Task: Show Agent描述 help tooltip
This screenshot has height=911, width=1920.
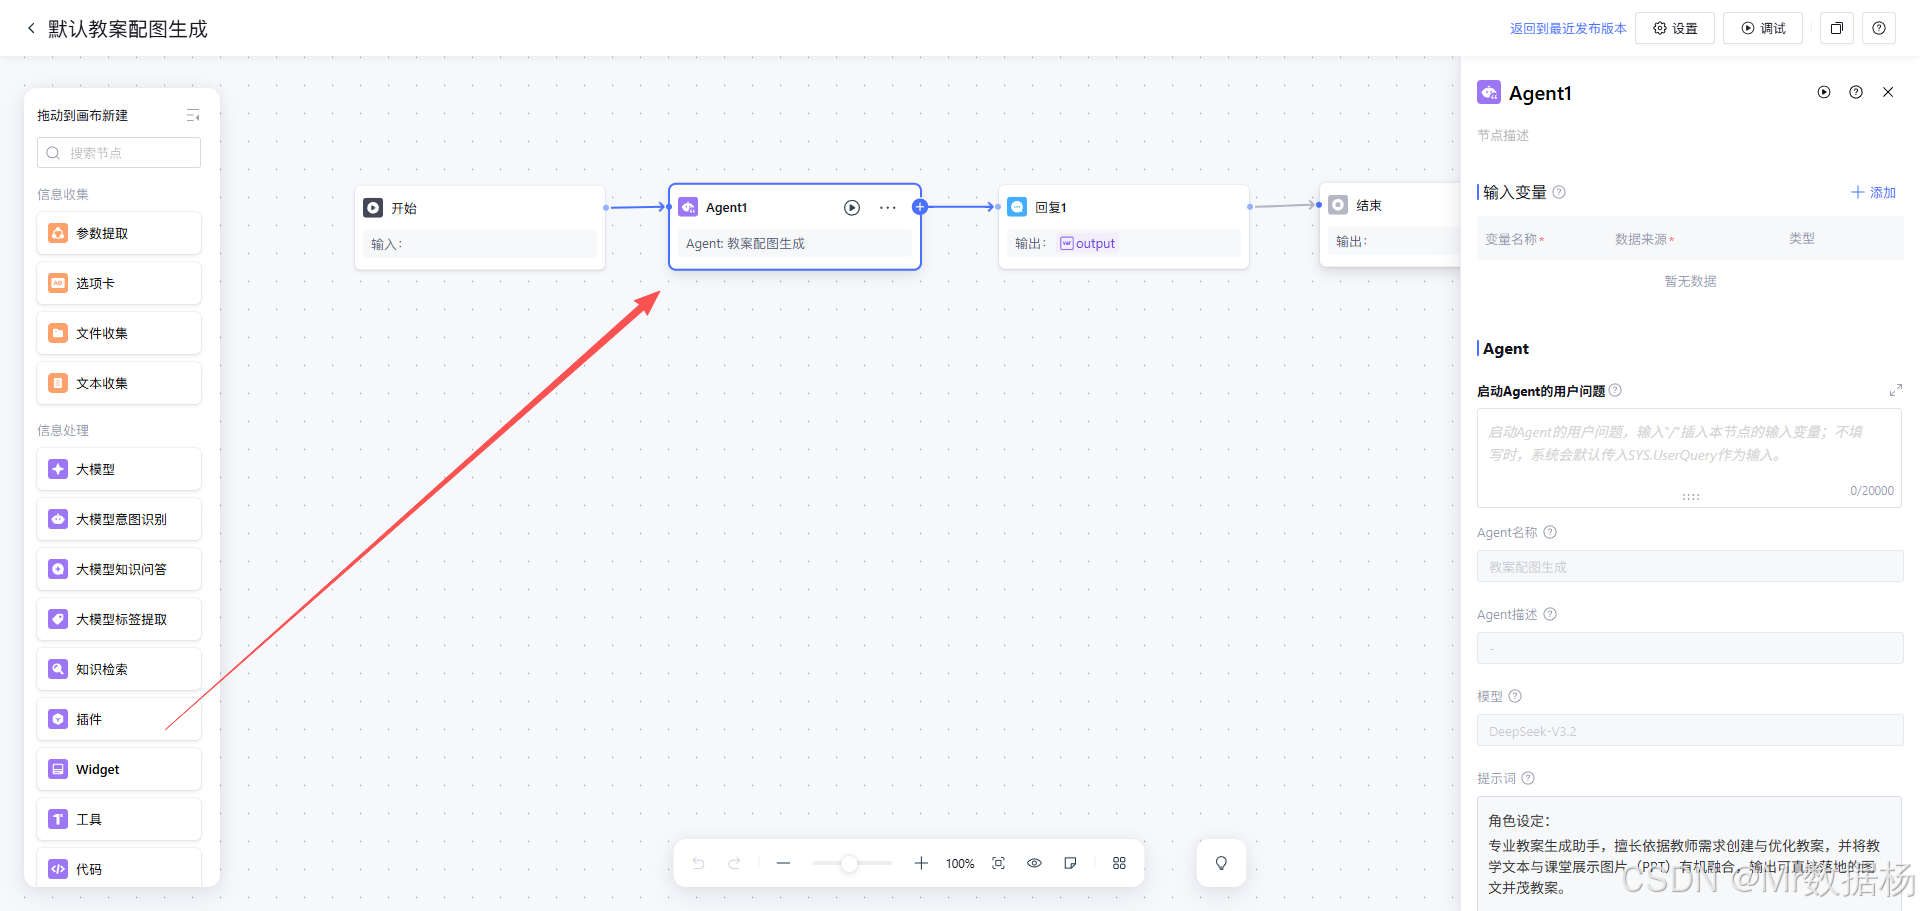Action: tap(1550, 614)
